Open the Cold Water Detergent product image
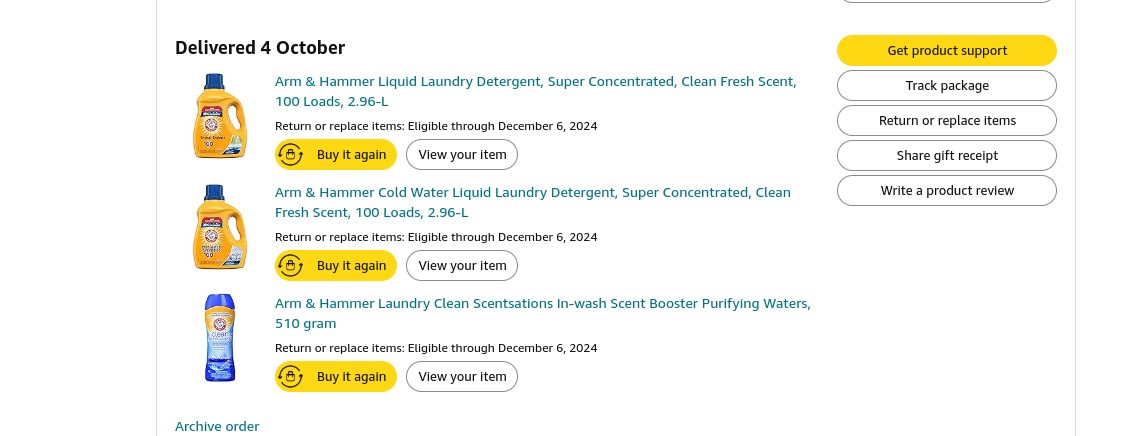 (x=220, y=227)
